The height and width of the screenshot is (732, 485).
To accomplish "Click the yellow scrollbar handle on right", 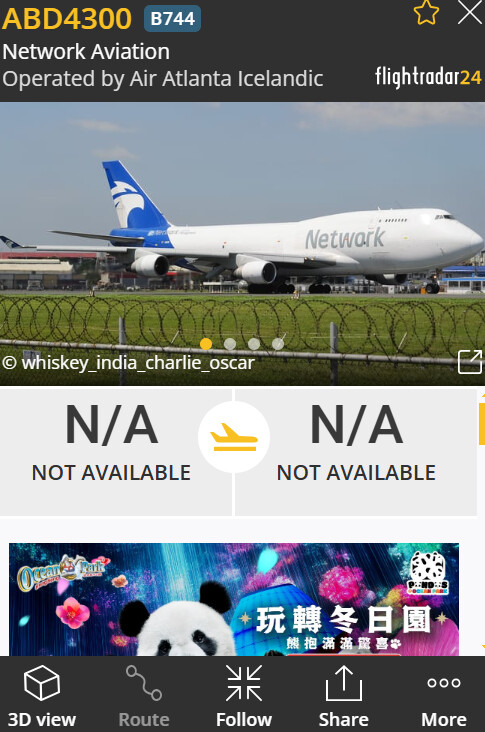I will [482, 423].
